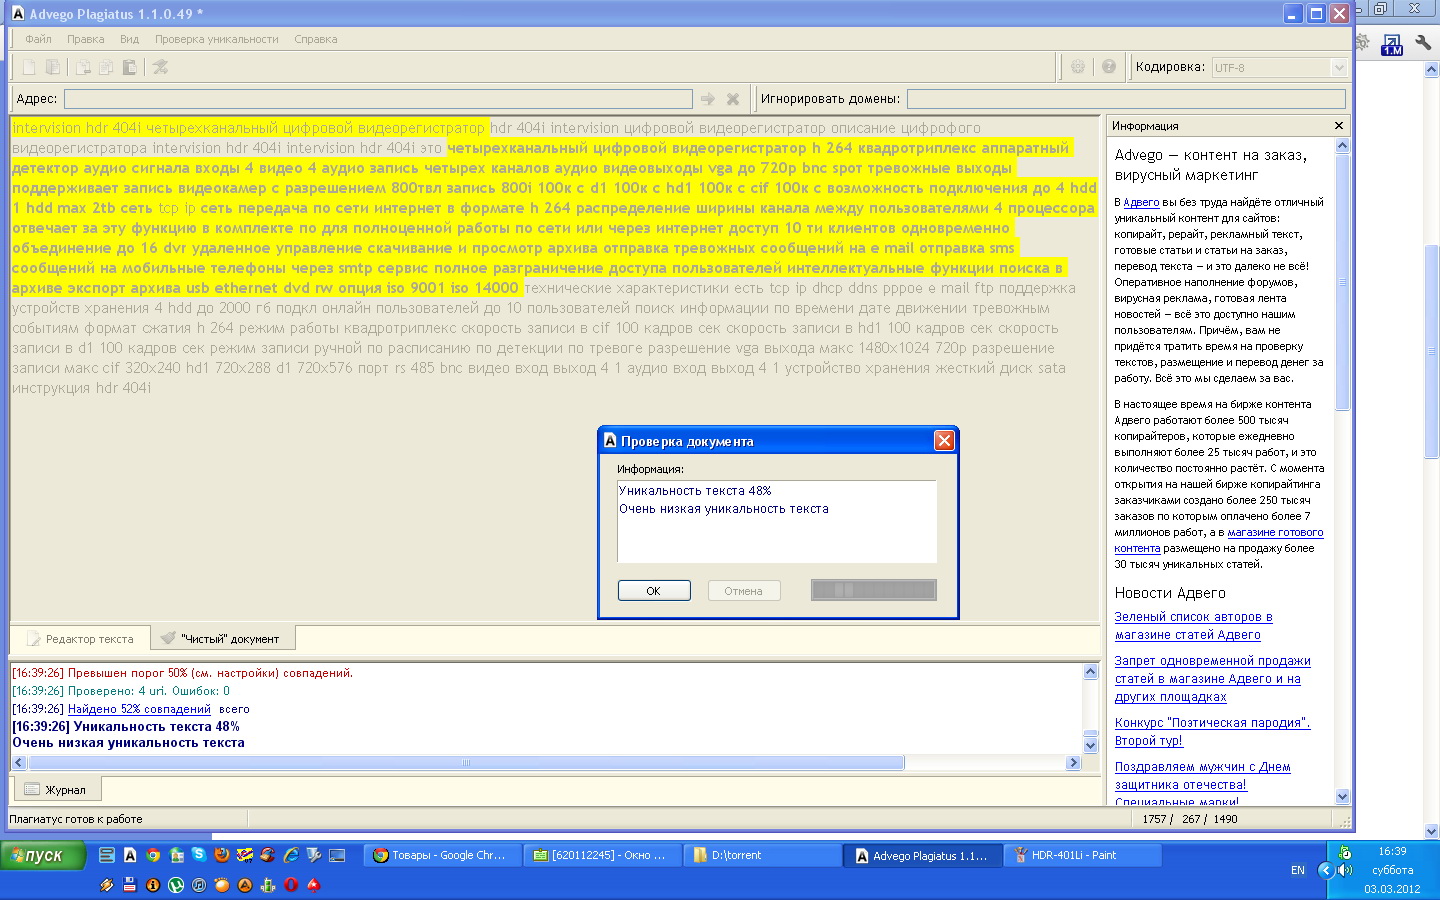Screen dimensions: 1440x900
Task: Click the paste clipboard toolbar icon
Action: coord(129,67)
